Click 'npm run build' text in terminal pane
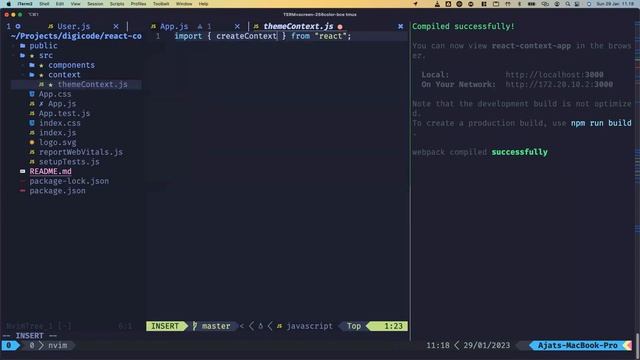Viewport: 640px width, 360px height. coord(601,123)
